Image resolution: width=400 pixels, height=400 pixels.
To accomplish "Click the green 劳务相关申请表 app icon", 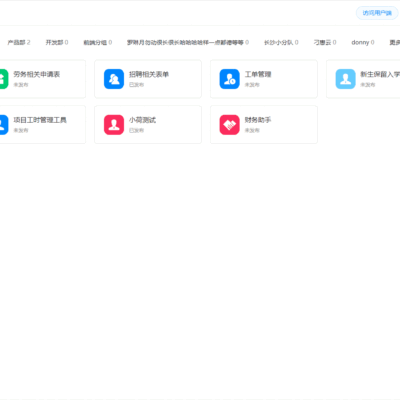I will 3,79.
